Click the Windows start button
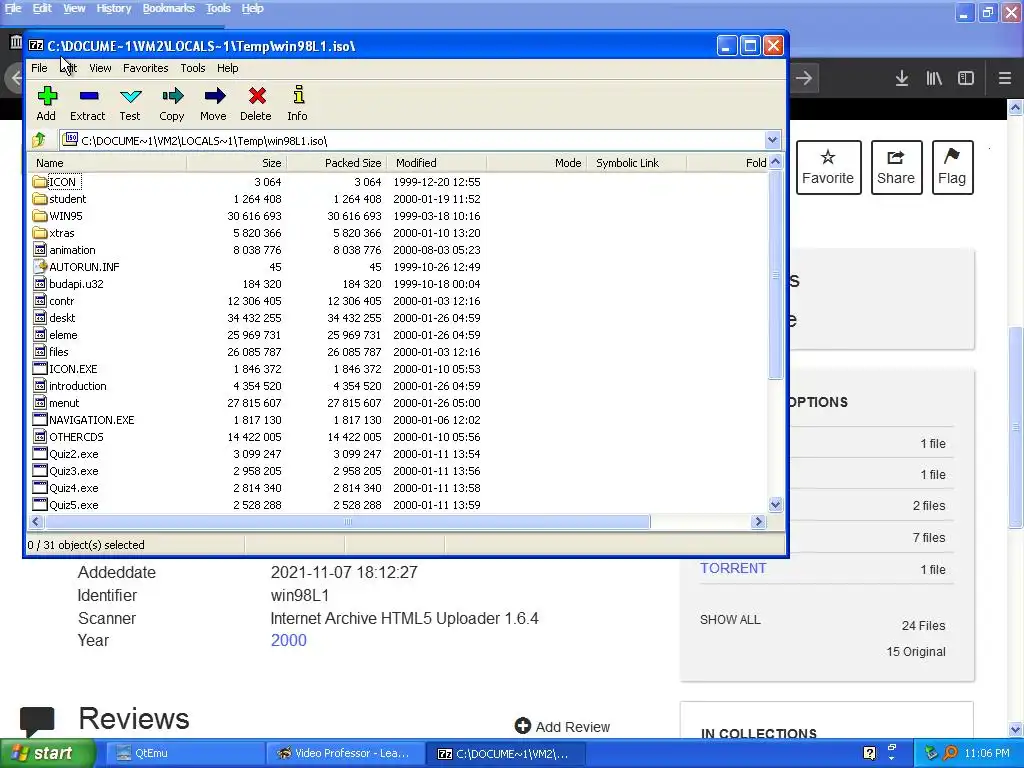1024x768 pixels. (x=48, y=753)
